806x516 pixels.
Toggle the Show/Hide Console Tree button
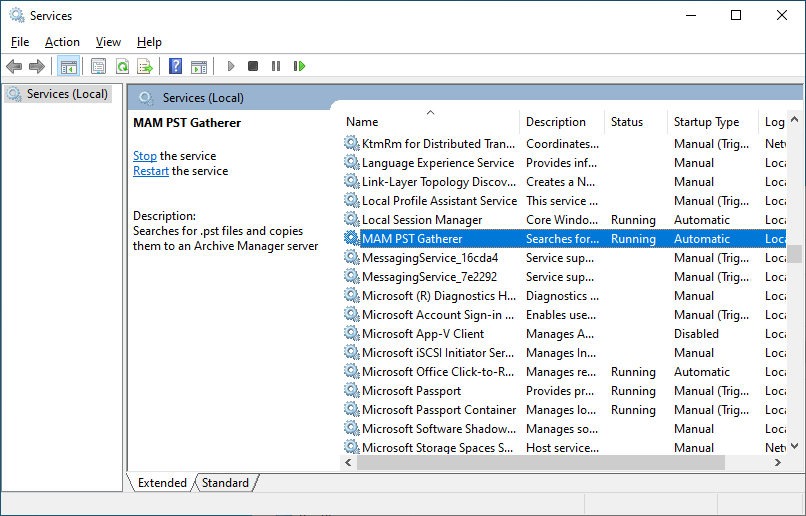click(x=69, y=67)
